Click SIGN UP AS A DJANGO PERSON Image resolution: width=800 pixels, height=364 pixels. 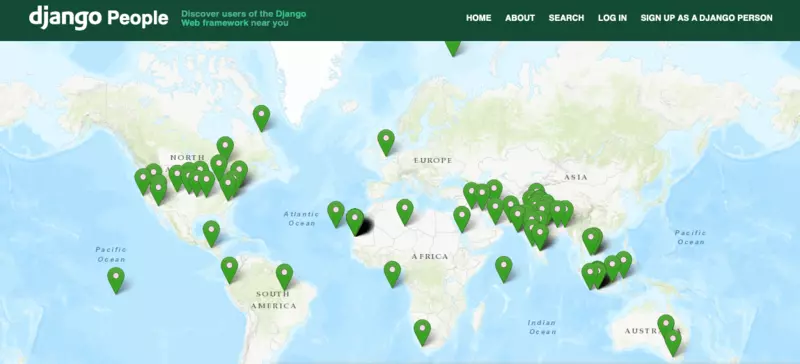pos(707,18)
